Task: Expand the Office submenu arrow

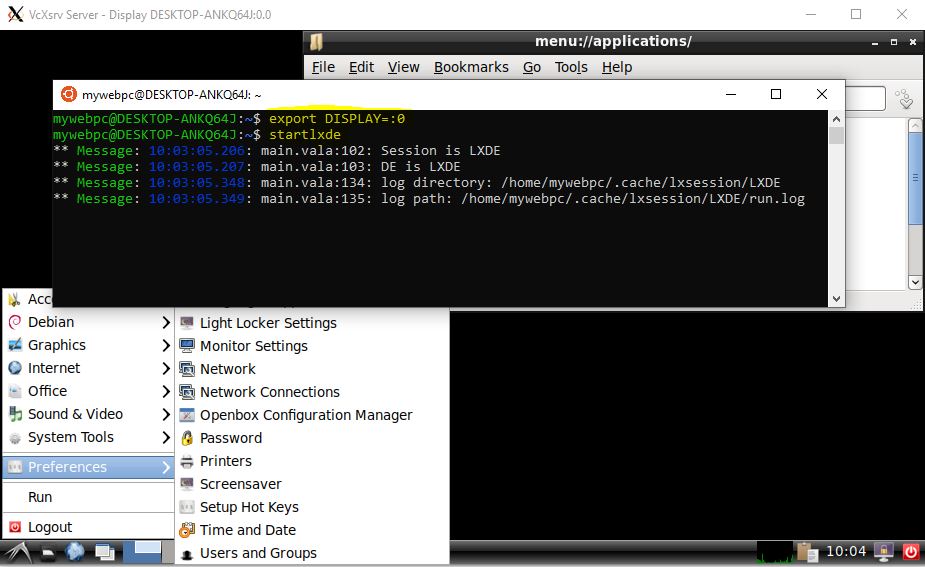Action: click(x=166, y=391)
